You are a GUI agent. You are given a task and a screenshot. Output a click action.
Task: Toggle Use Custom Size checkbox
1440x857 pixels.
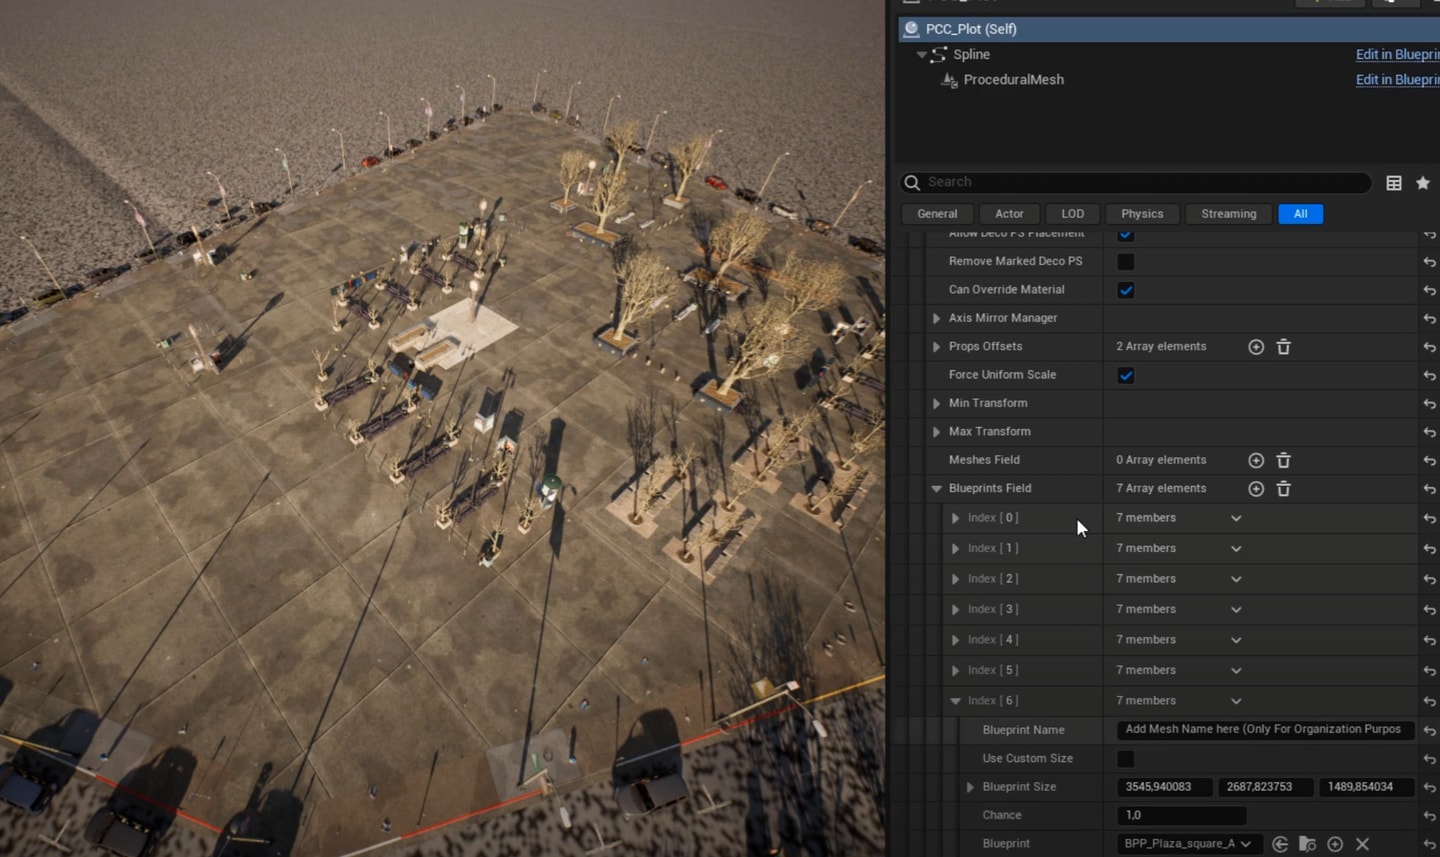(x=1126, y=759)
